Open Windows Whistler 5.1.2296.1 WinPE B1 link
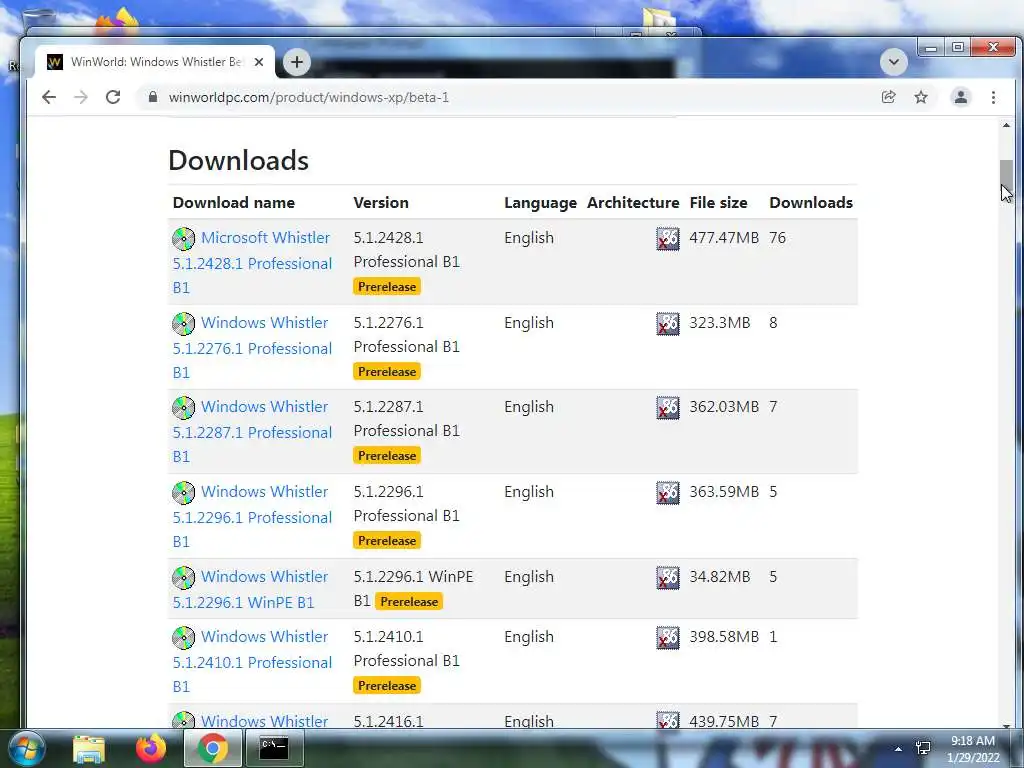Image resolution: width=1024 pixels, height=768 pixels. click(251, 589)
